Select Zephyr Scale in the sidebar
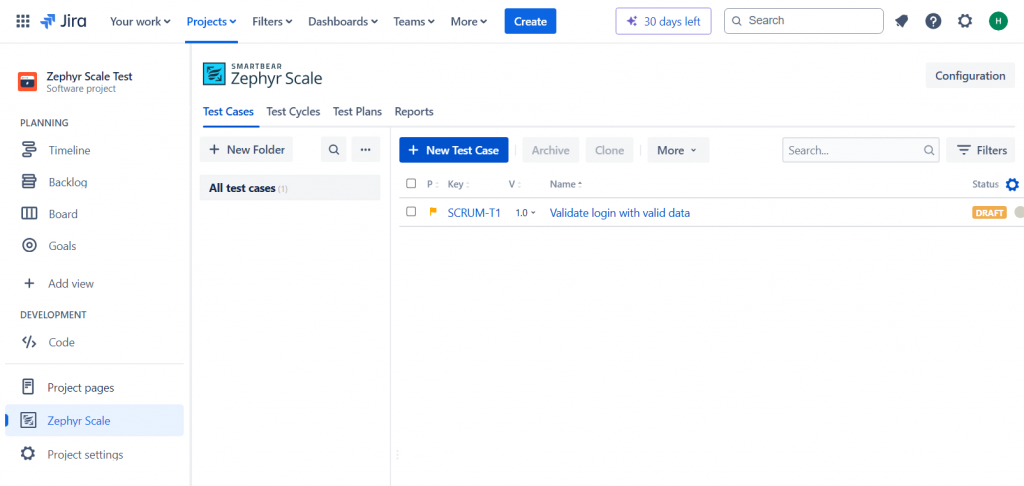Screen dimensions: 1024x486 [95, 421]
